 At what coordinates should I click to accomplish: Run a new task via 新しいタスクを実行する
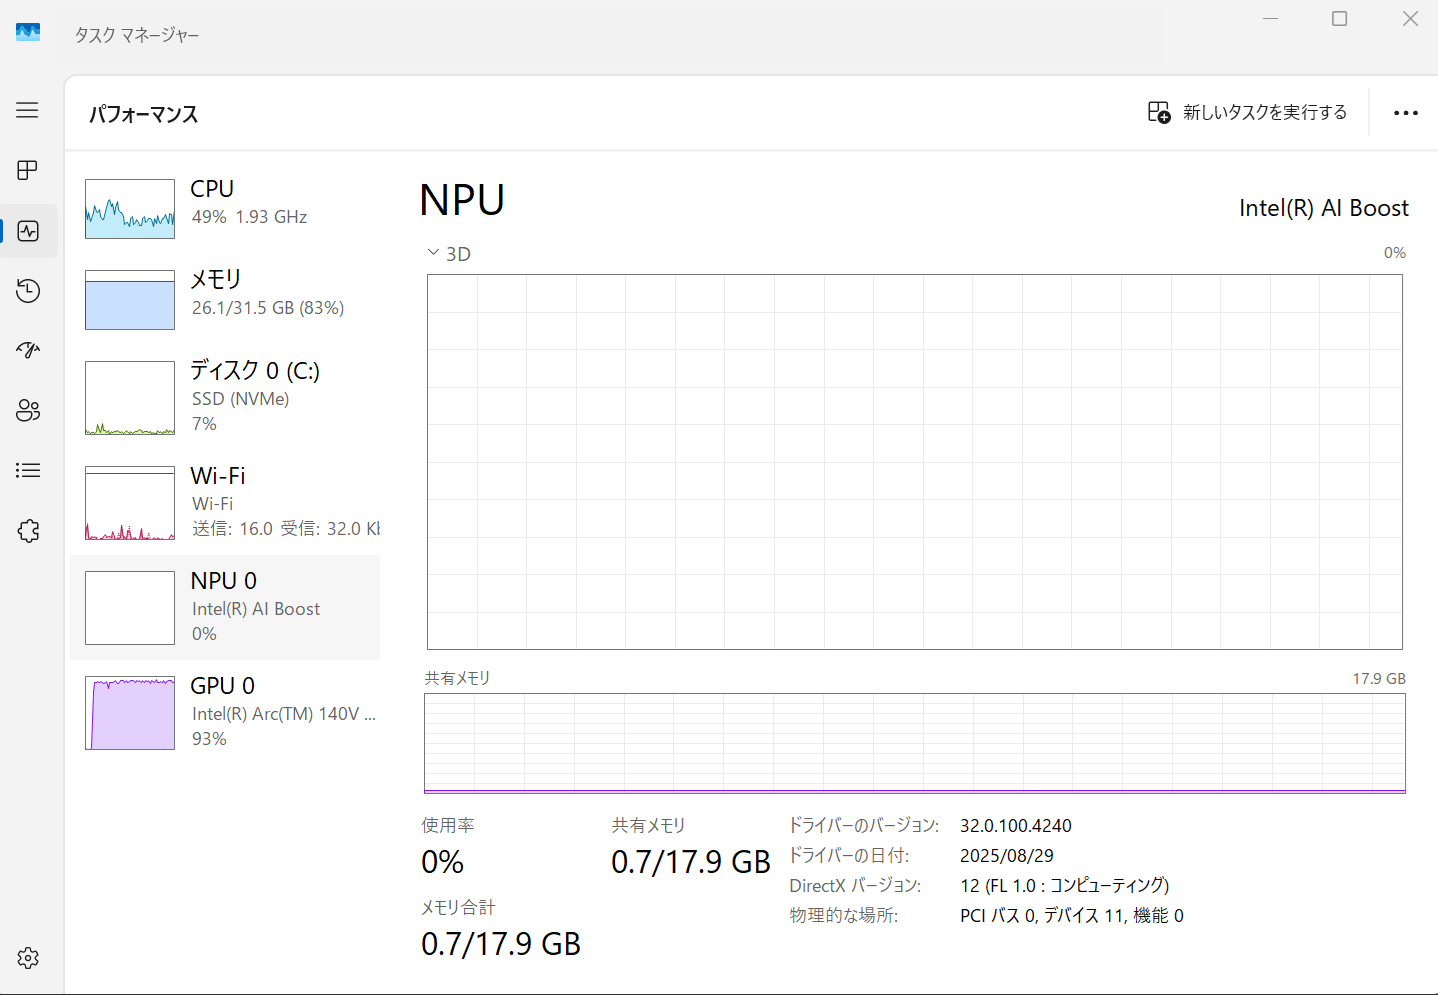1248,112
